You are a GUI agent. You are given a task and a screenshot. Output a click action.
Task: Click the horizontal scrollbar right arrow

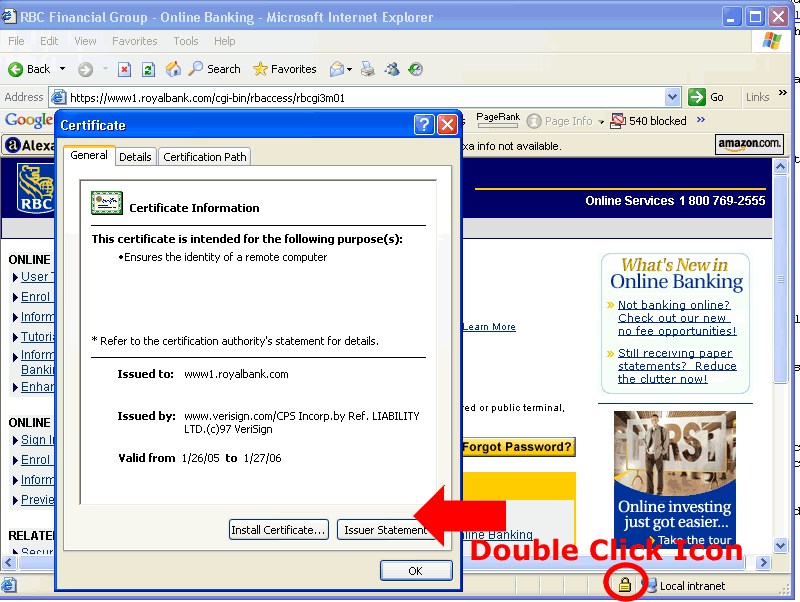click(x=763, y=562)
